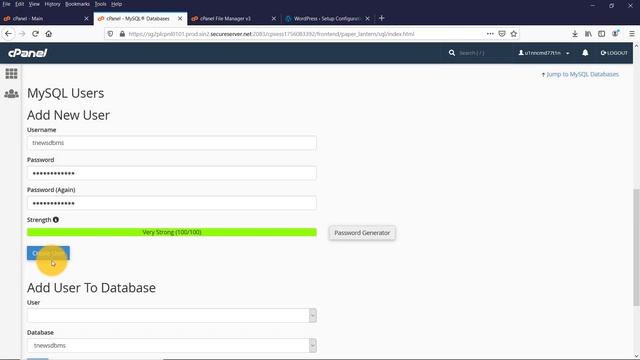Viewport: 640px width, 360px height.
Task: Click the cPanel logo
Action: (27, 53)
